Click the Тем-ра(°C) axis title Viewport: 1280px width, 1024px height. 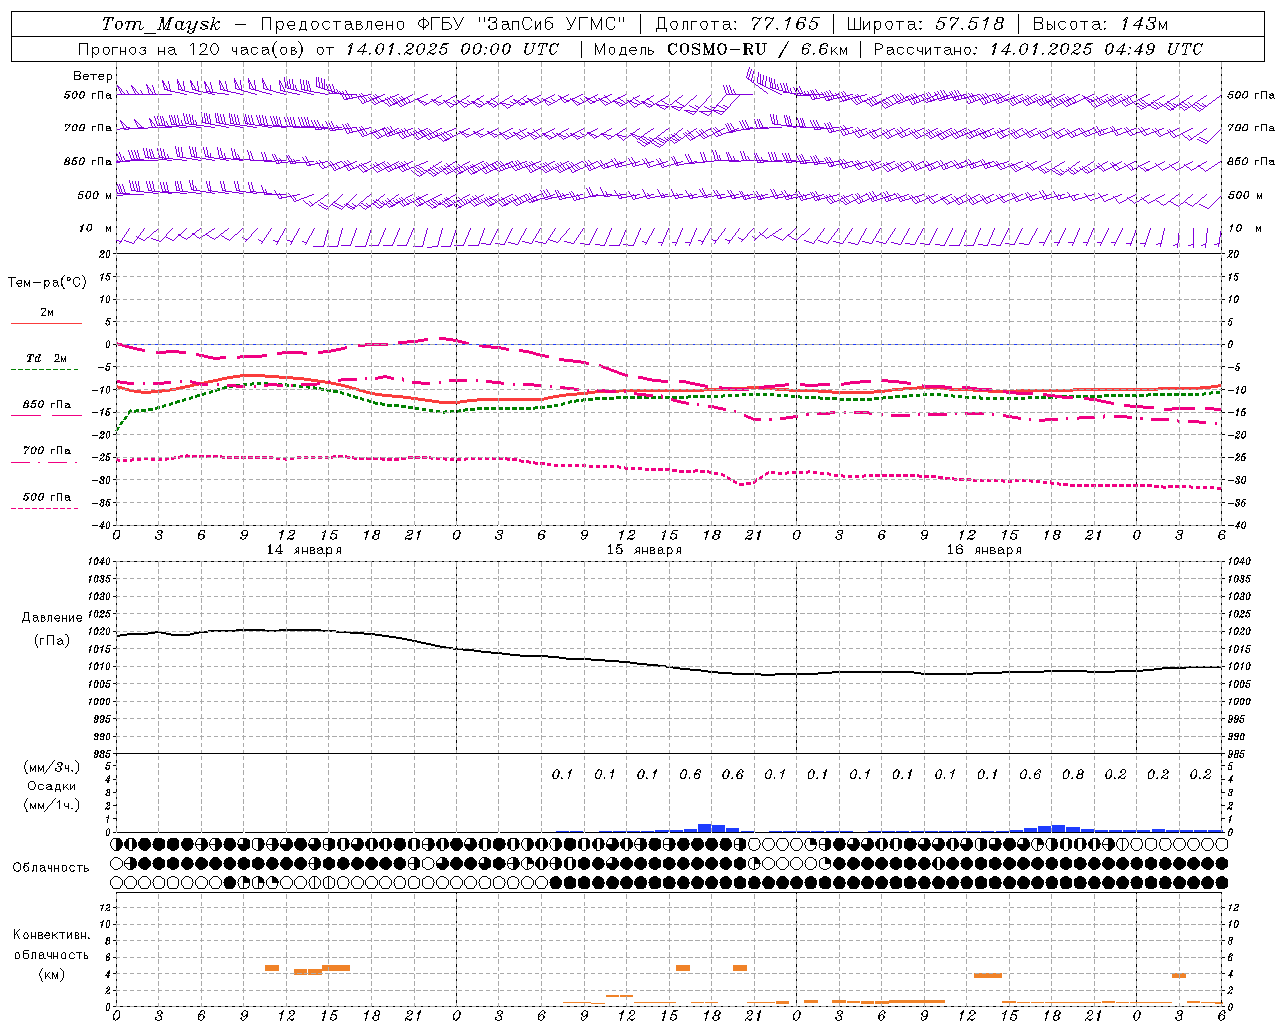tap(47, 282)
